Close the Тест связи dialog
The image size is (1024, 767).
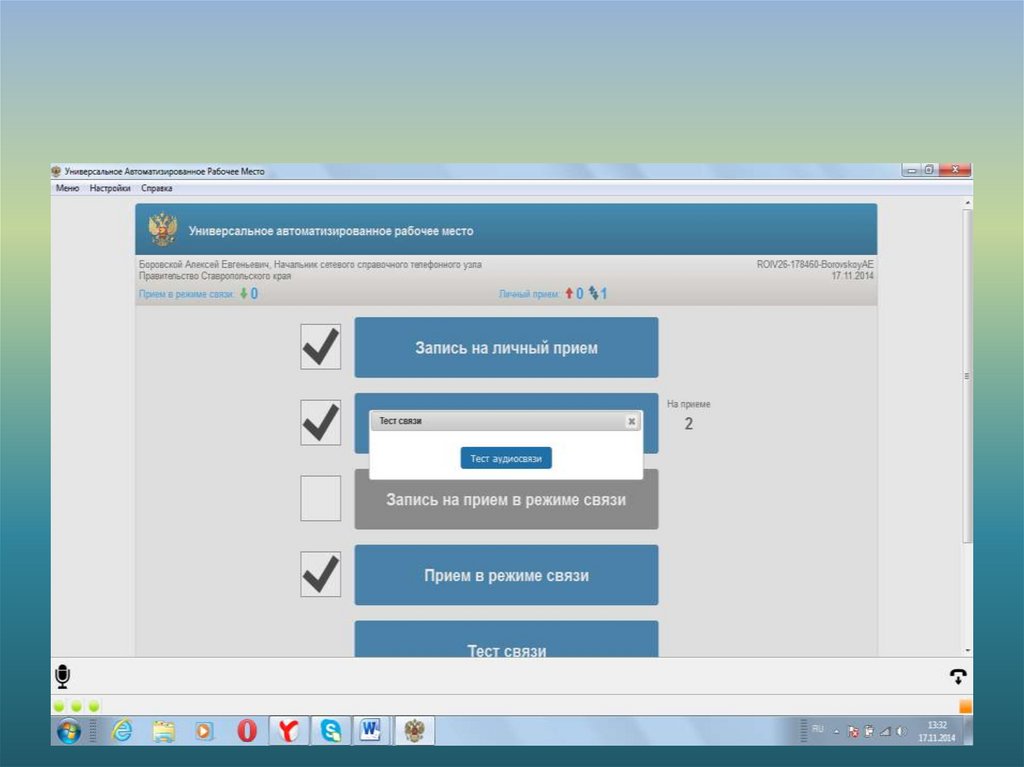631,422
